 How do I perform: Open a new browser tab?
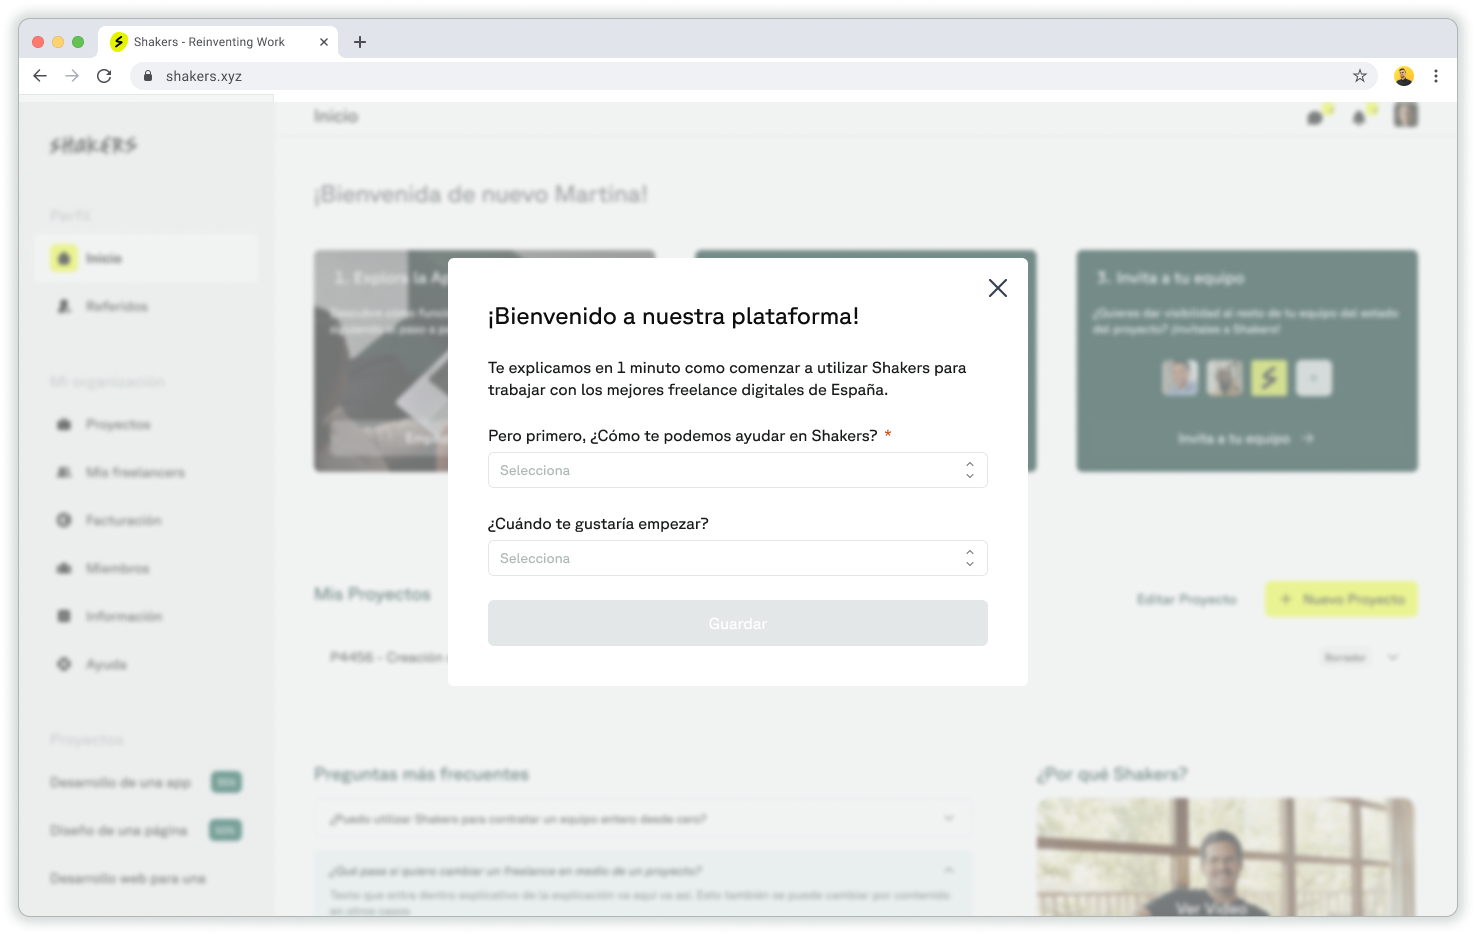click(359, 41)
